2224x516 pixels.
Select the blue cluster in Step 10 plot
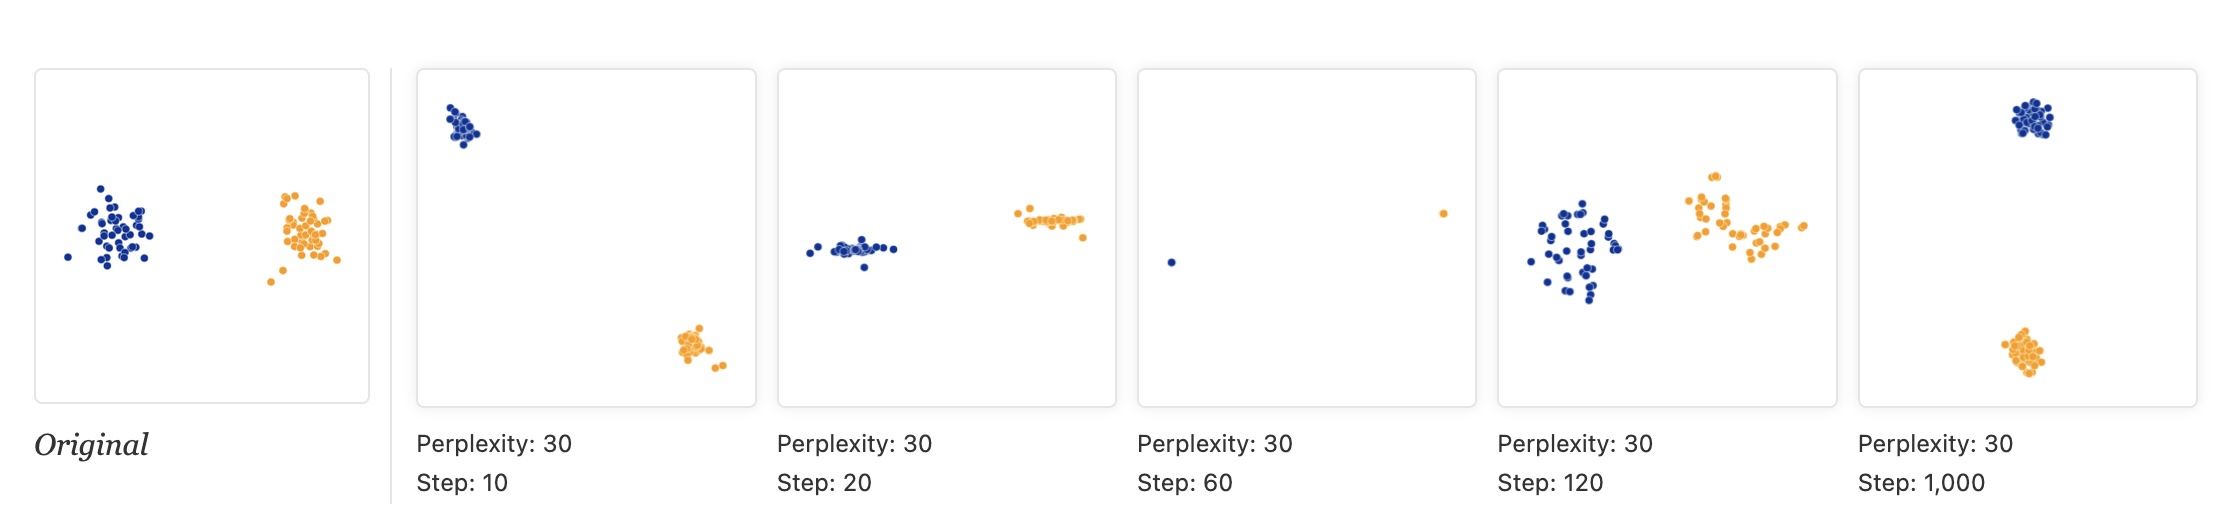click(x=462, y=126)
